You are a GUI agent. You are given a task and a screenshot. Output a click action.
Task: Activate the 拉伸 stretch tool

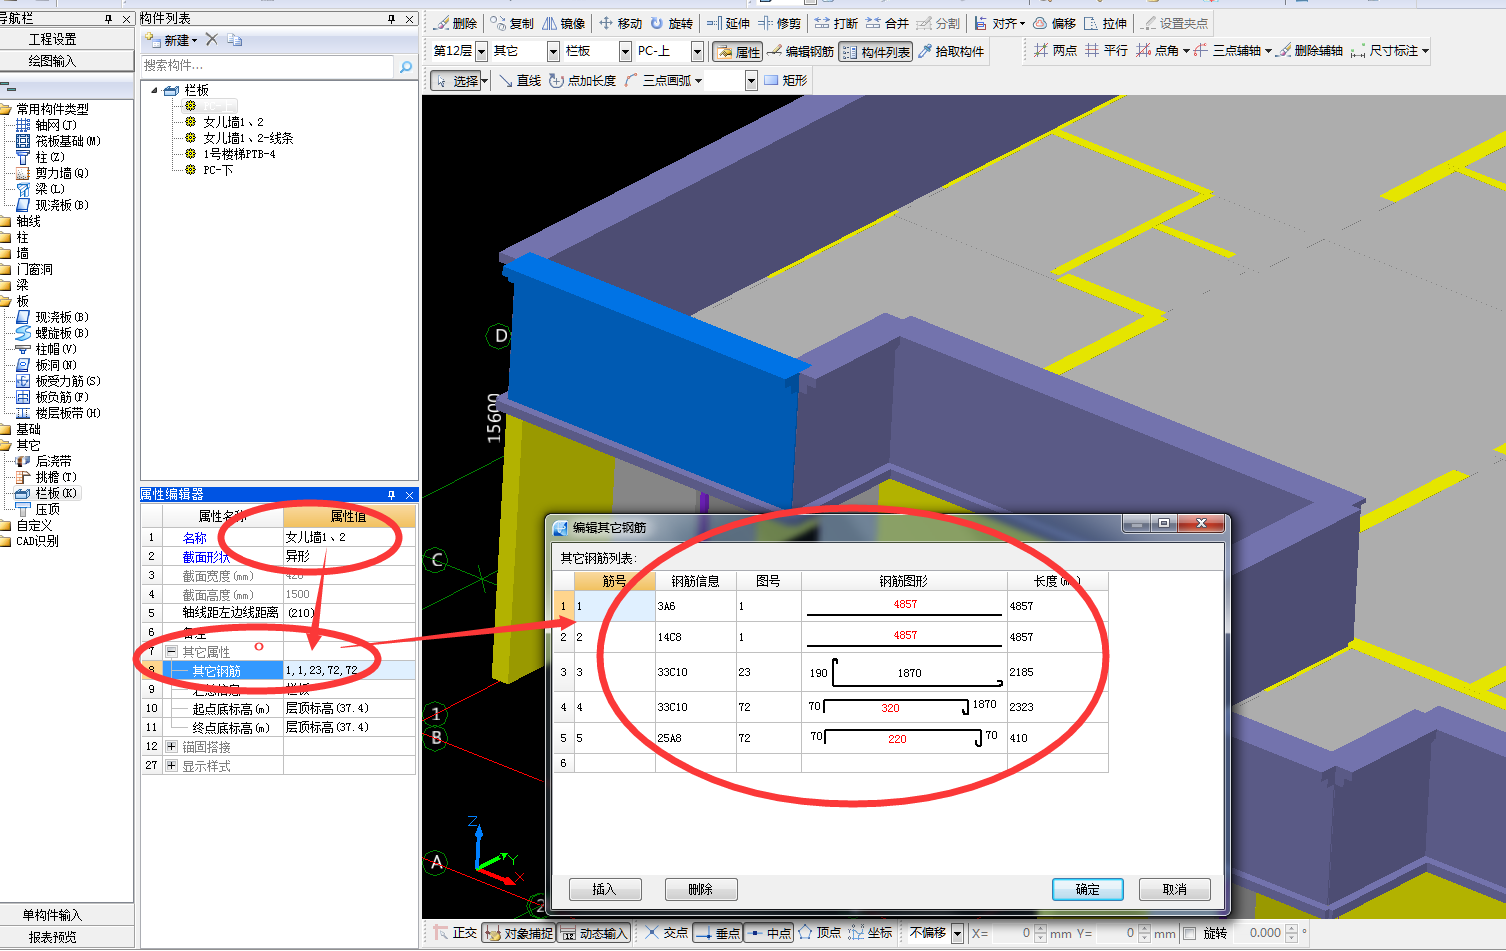1106,23
